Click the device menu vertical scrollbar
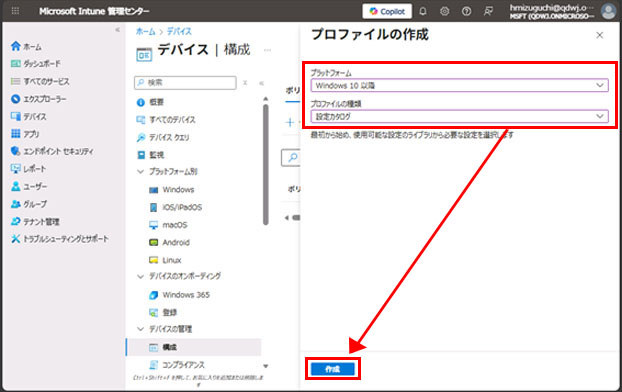The height and width of the screenshot is (392, 622). tap(266, 164)
